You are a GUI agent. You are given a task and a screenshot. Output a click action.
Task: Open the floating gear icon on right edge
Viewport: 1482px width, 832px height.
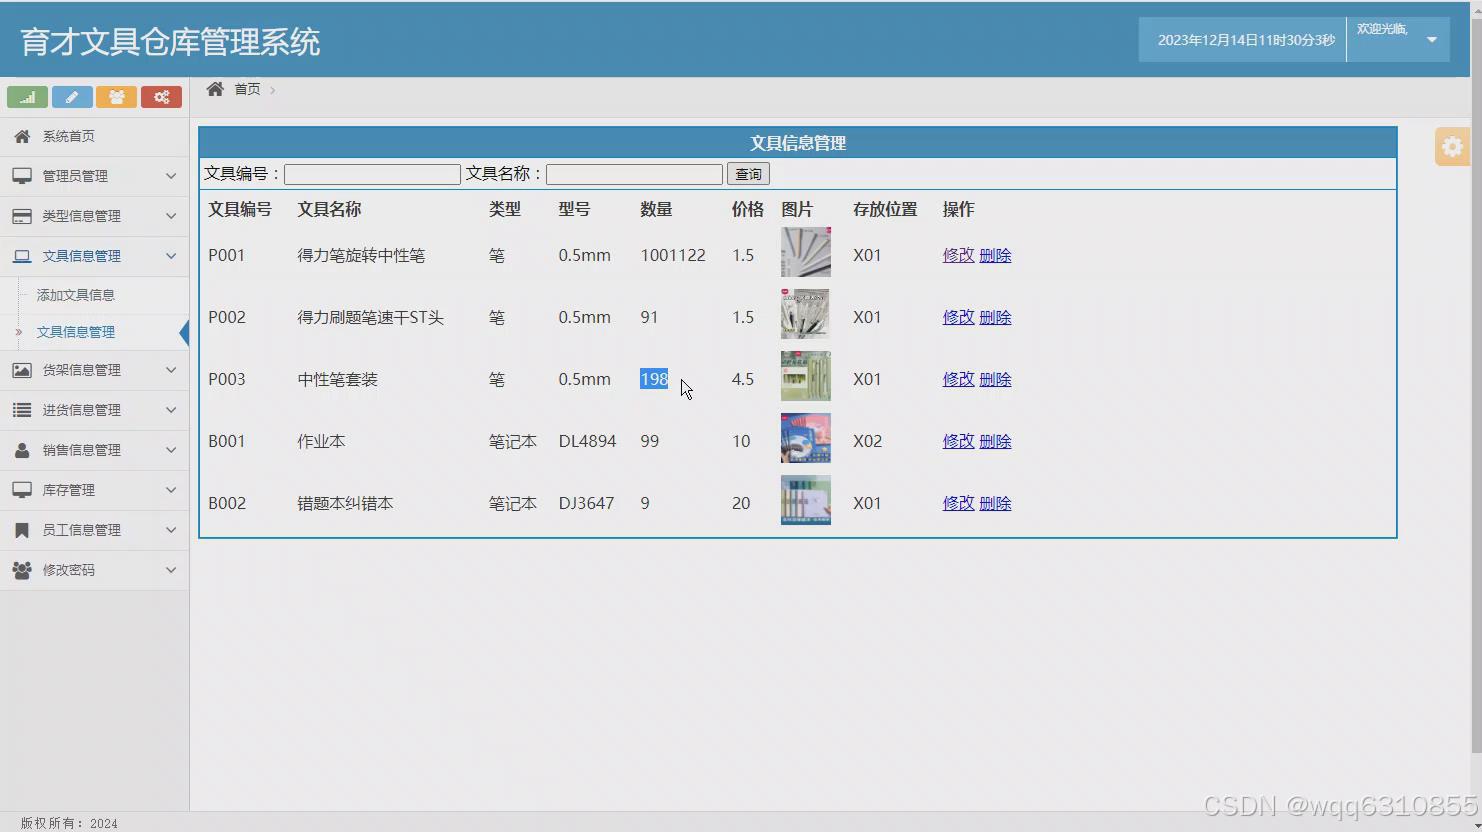click(1451, 146)
